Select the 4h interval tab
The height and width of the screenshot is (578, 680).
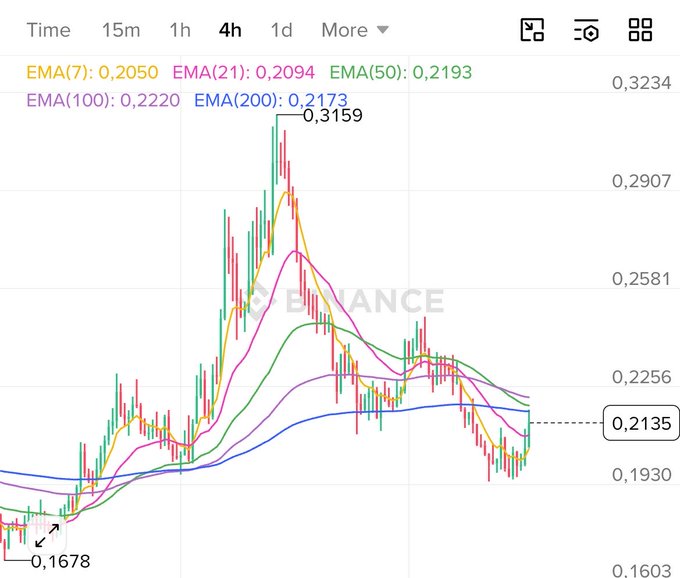(x=230, y=30)
